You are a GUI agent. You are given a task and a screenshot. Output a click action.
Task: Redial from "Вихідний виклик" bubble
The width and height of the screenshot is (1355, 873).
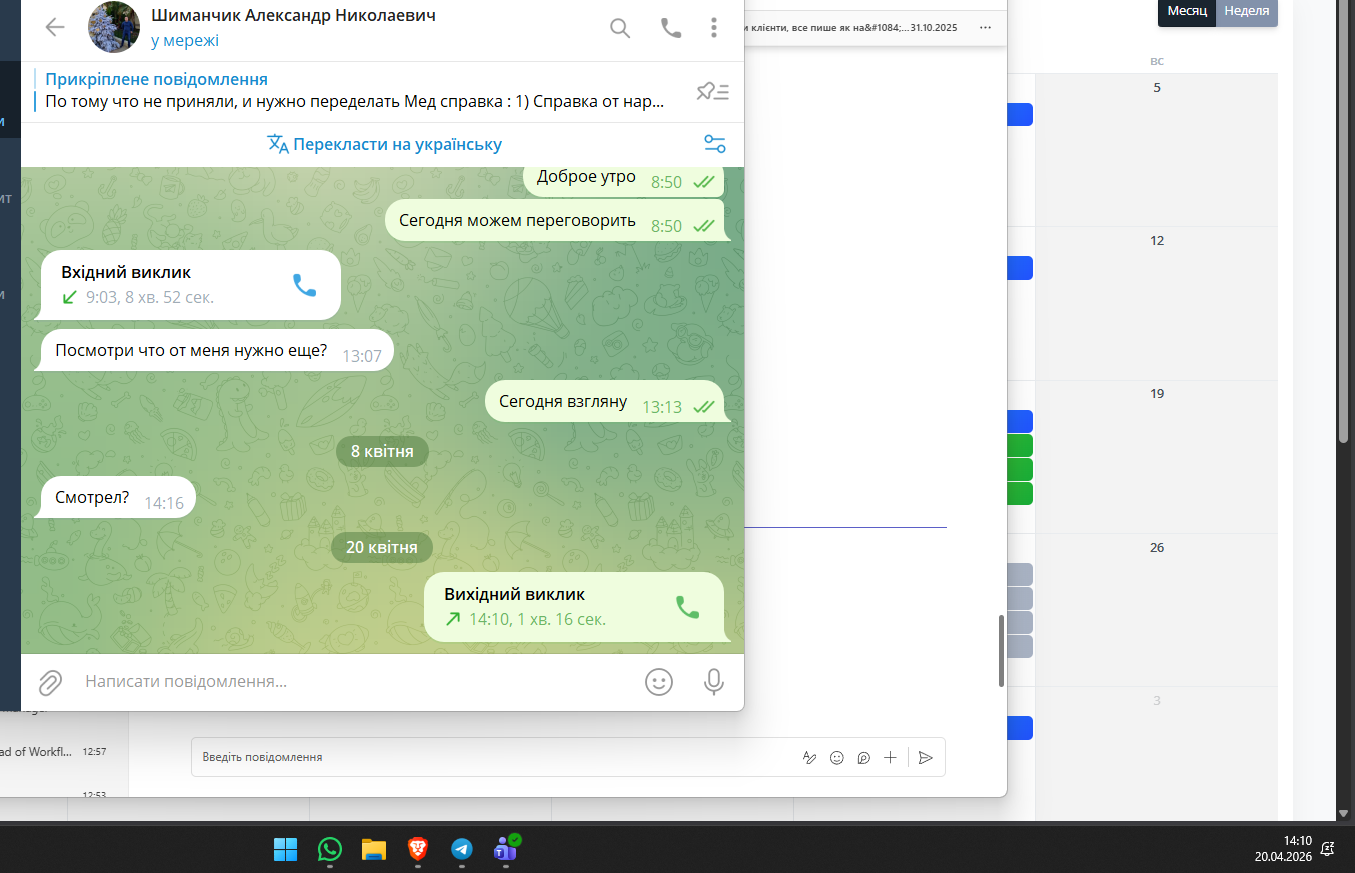687,607
